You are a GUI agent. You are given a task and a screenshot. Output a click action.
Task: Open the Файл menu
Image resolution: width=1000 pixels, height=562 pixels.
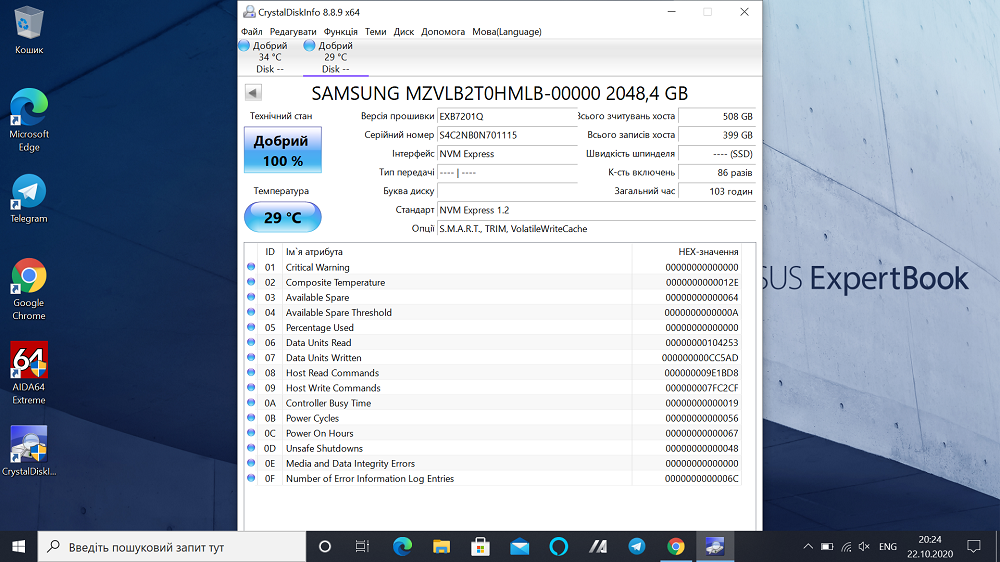tap(251, 31)
